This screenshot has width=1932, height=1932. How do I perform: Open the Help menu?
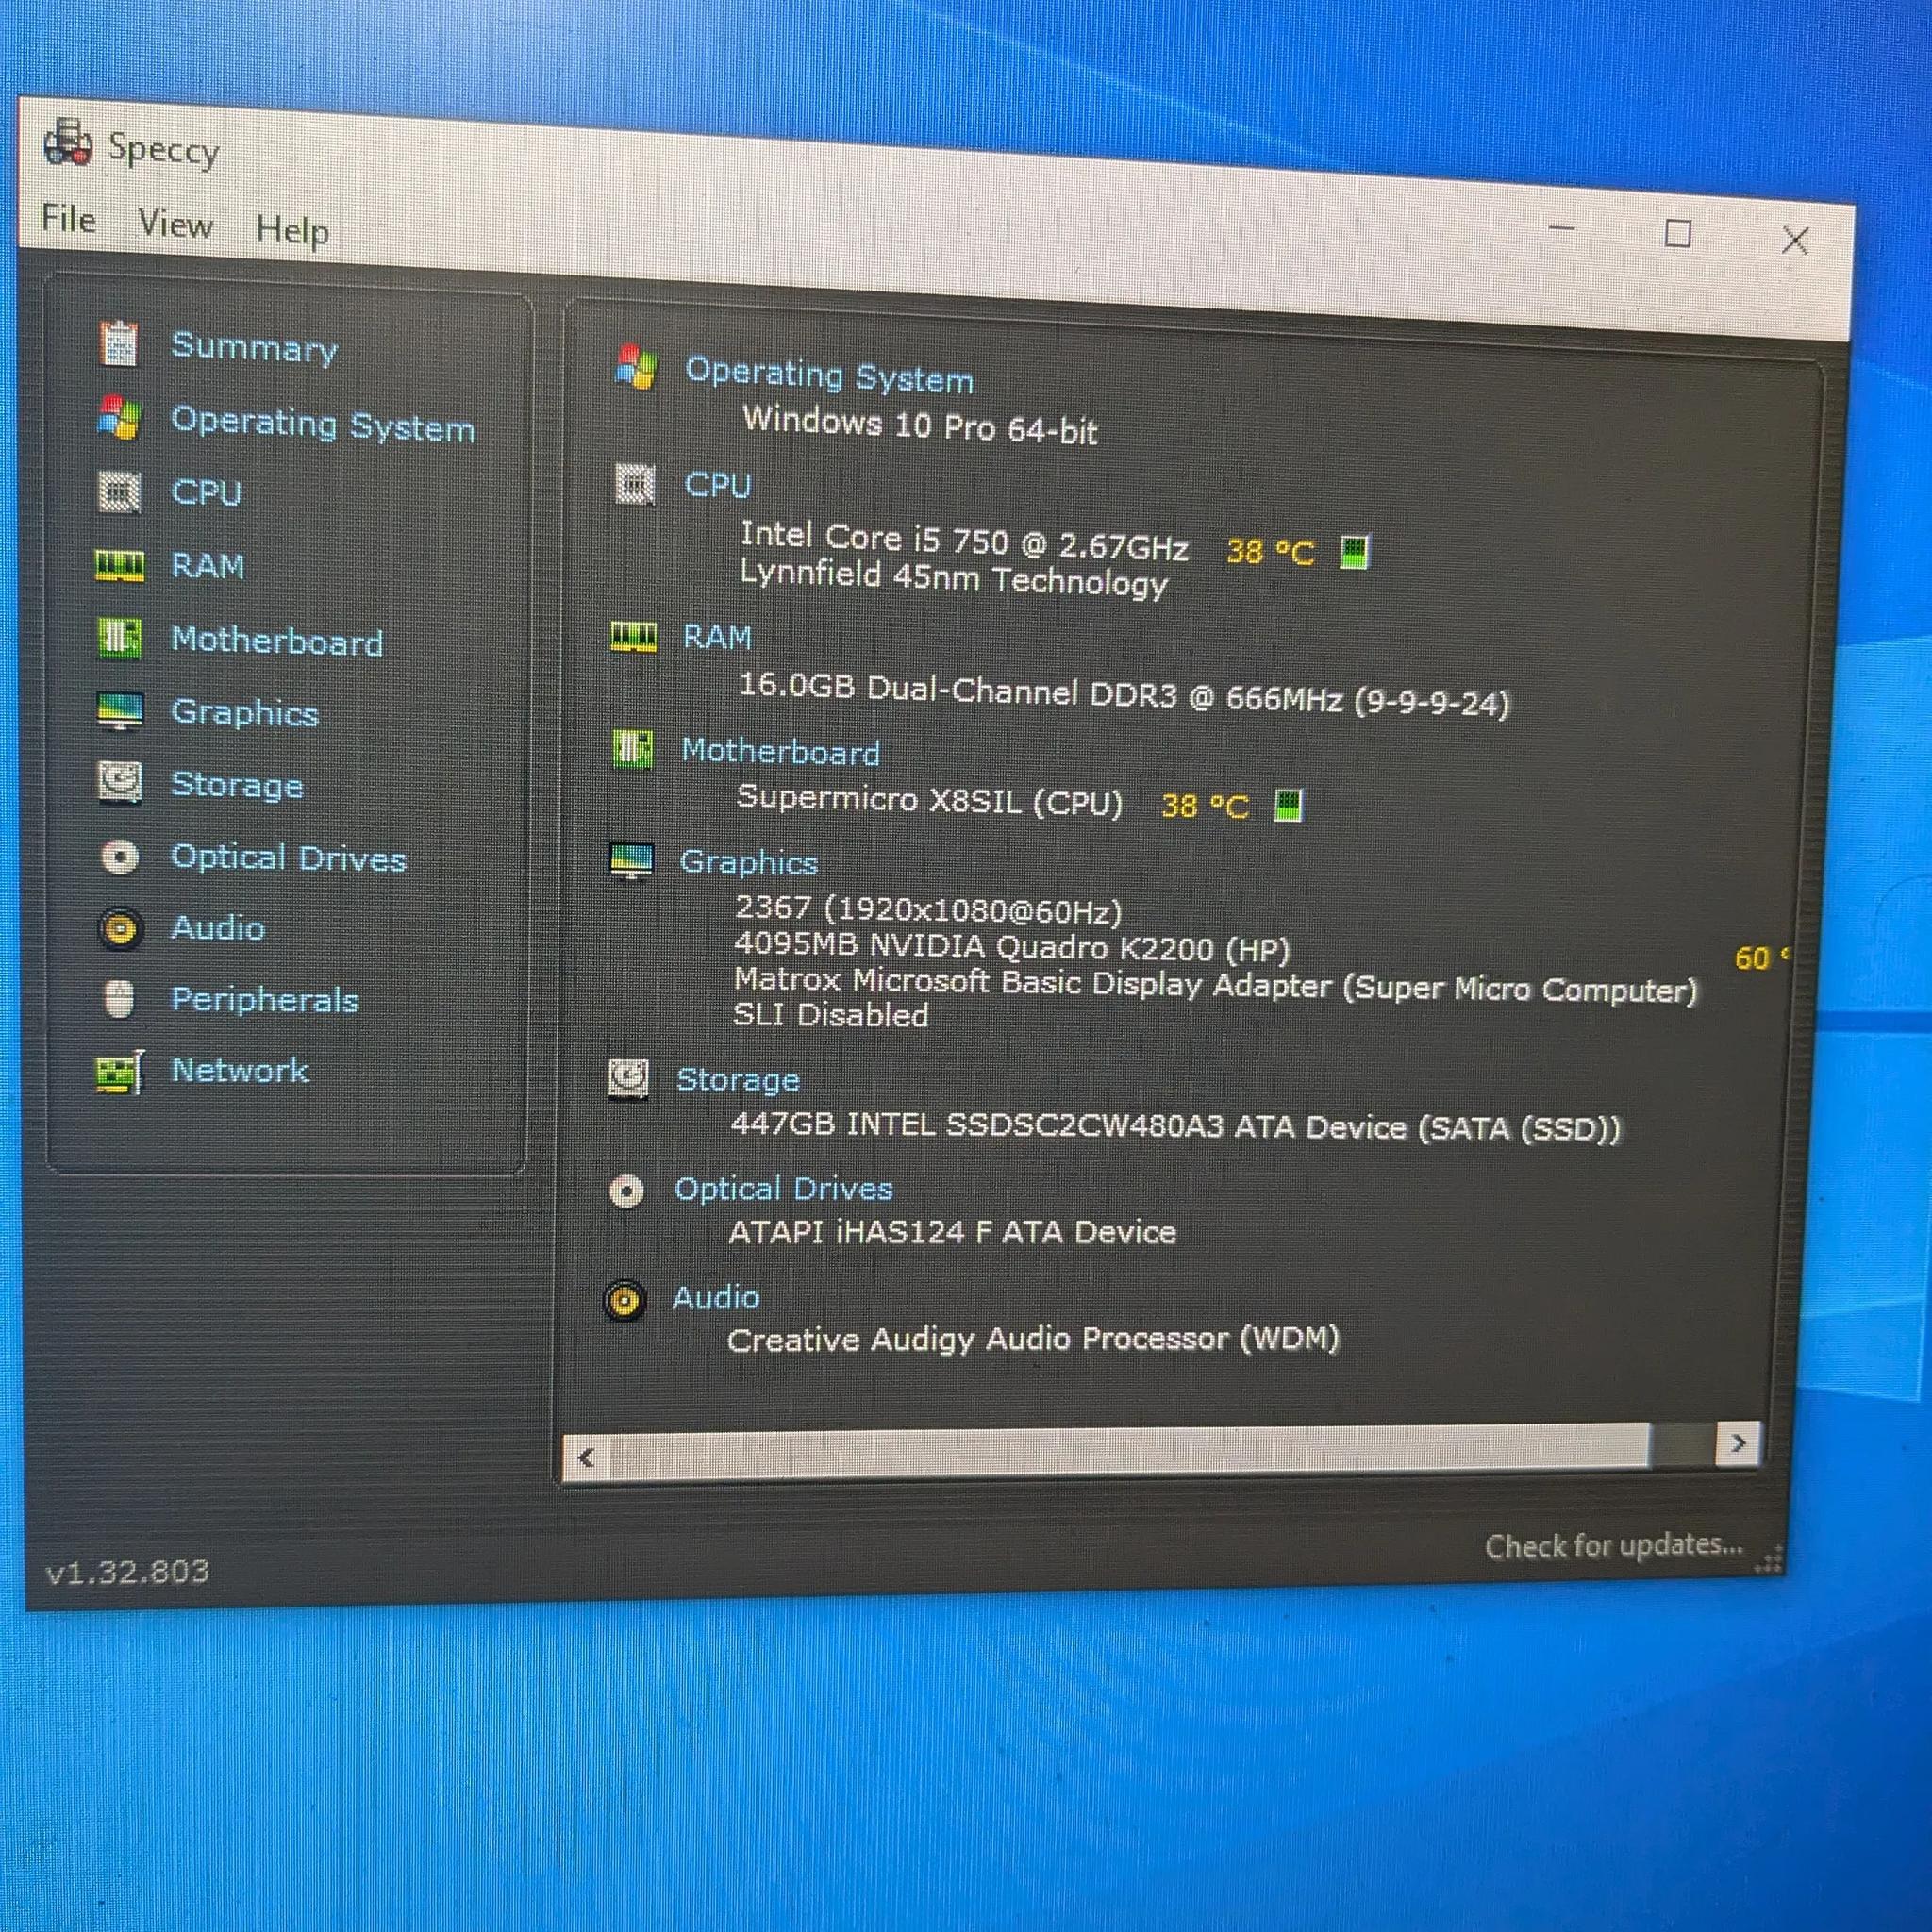pyautogui.click(x=292, y=230)
